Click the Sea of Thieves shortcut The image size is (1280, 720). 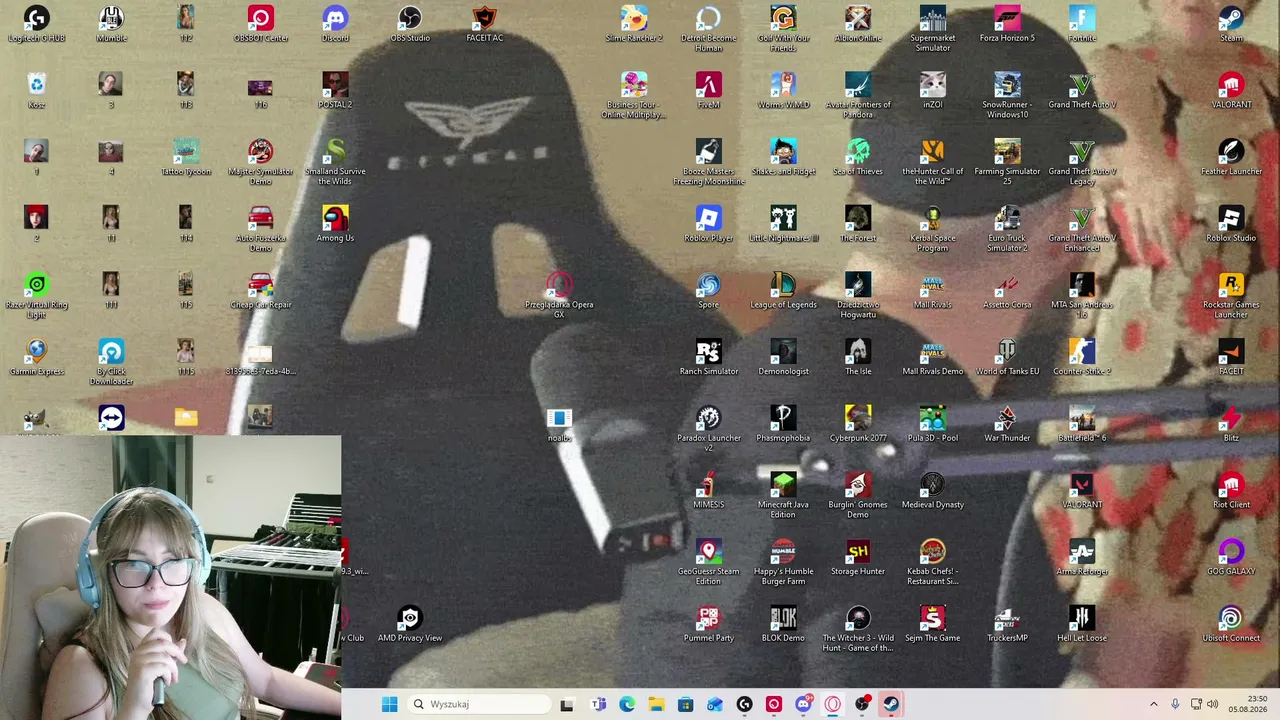coord(858,158)
